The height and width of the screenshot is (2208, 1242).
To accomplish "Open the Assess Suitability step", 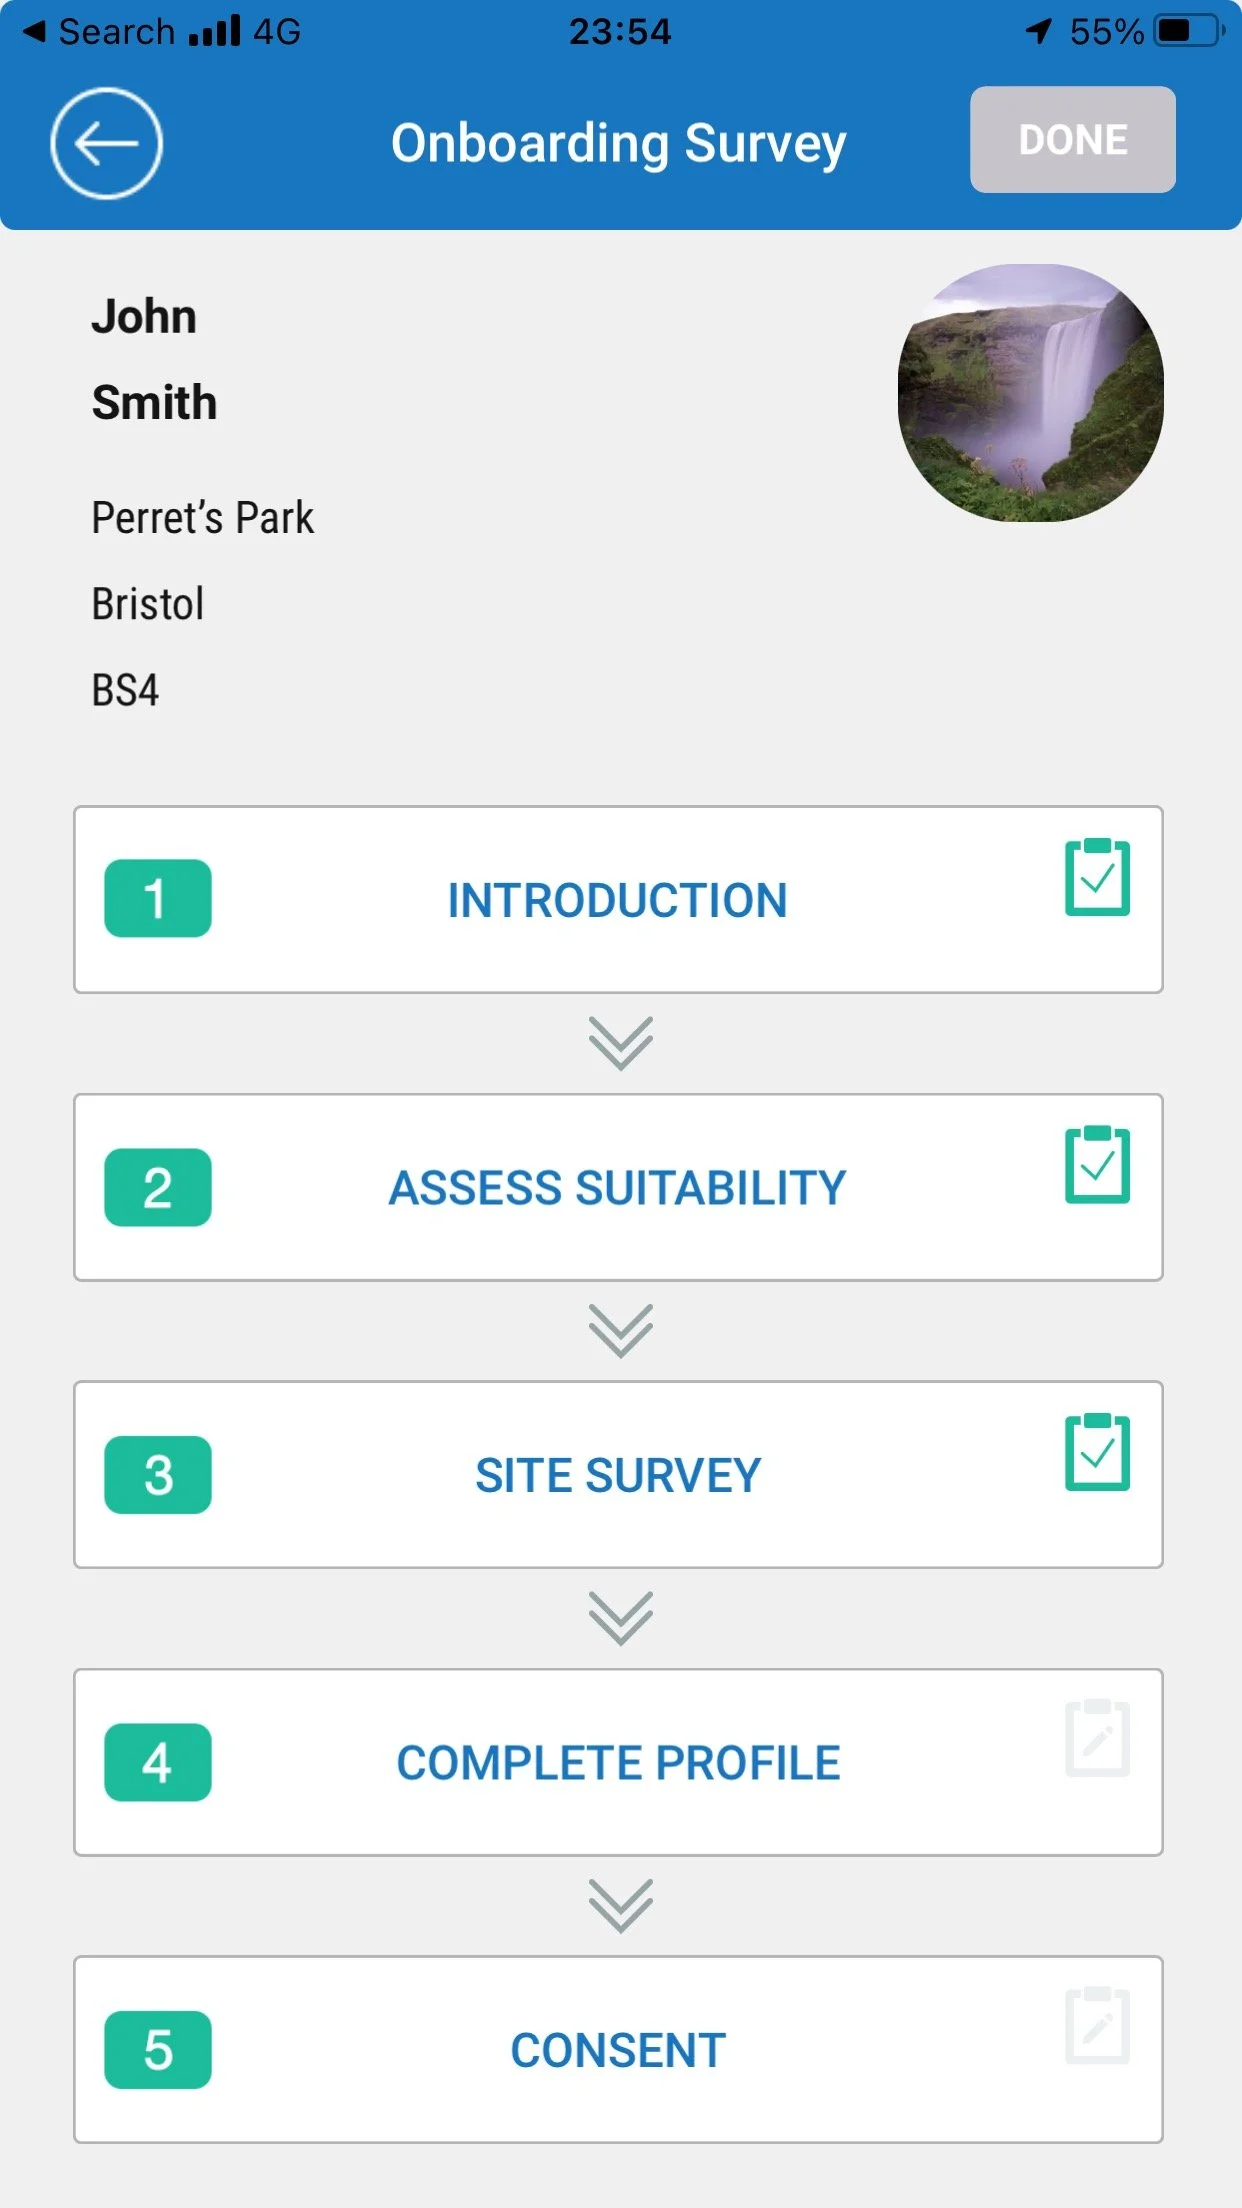I will pyautogui.click(x=618, y=1187).
